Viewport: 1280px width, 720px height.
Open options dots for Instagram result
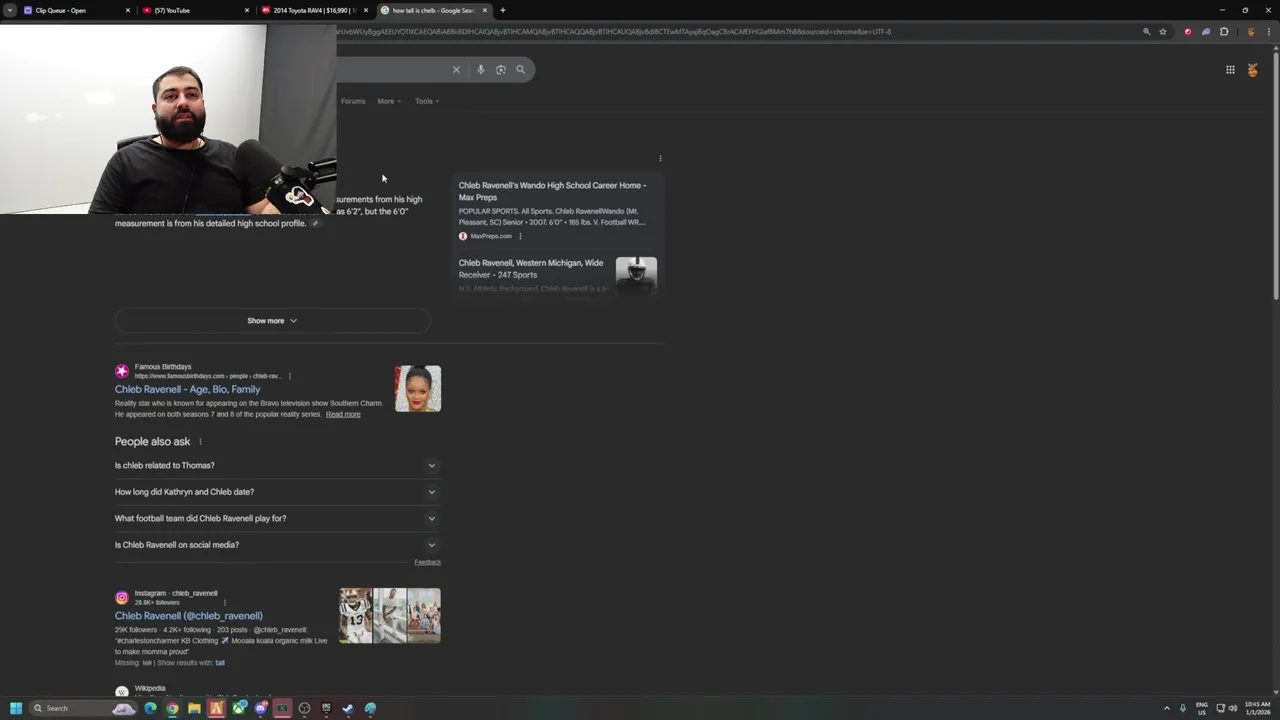coord(224,602)
